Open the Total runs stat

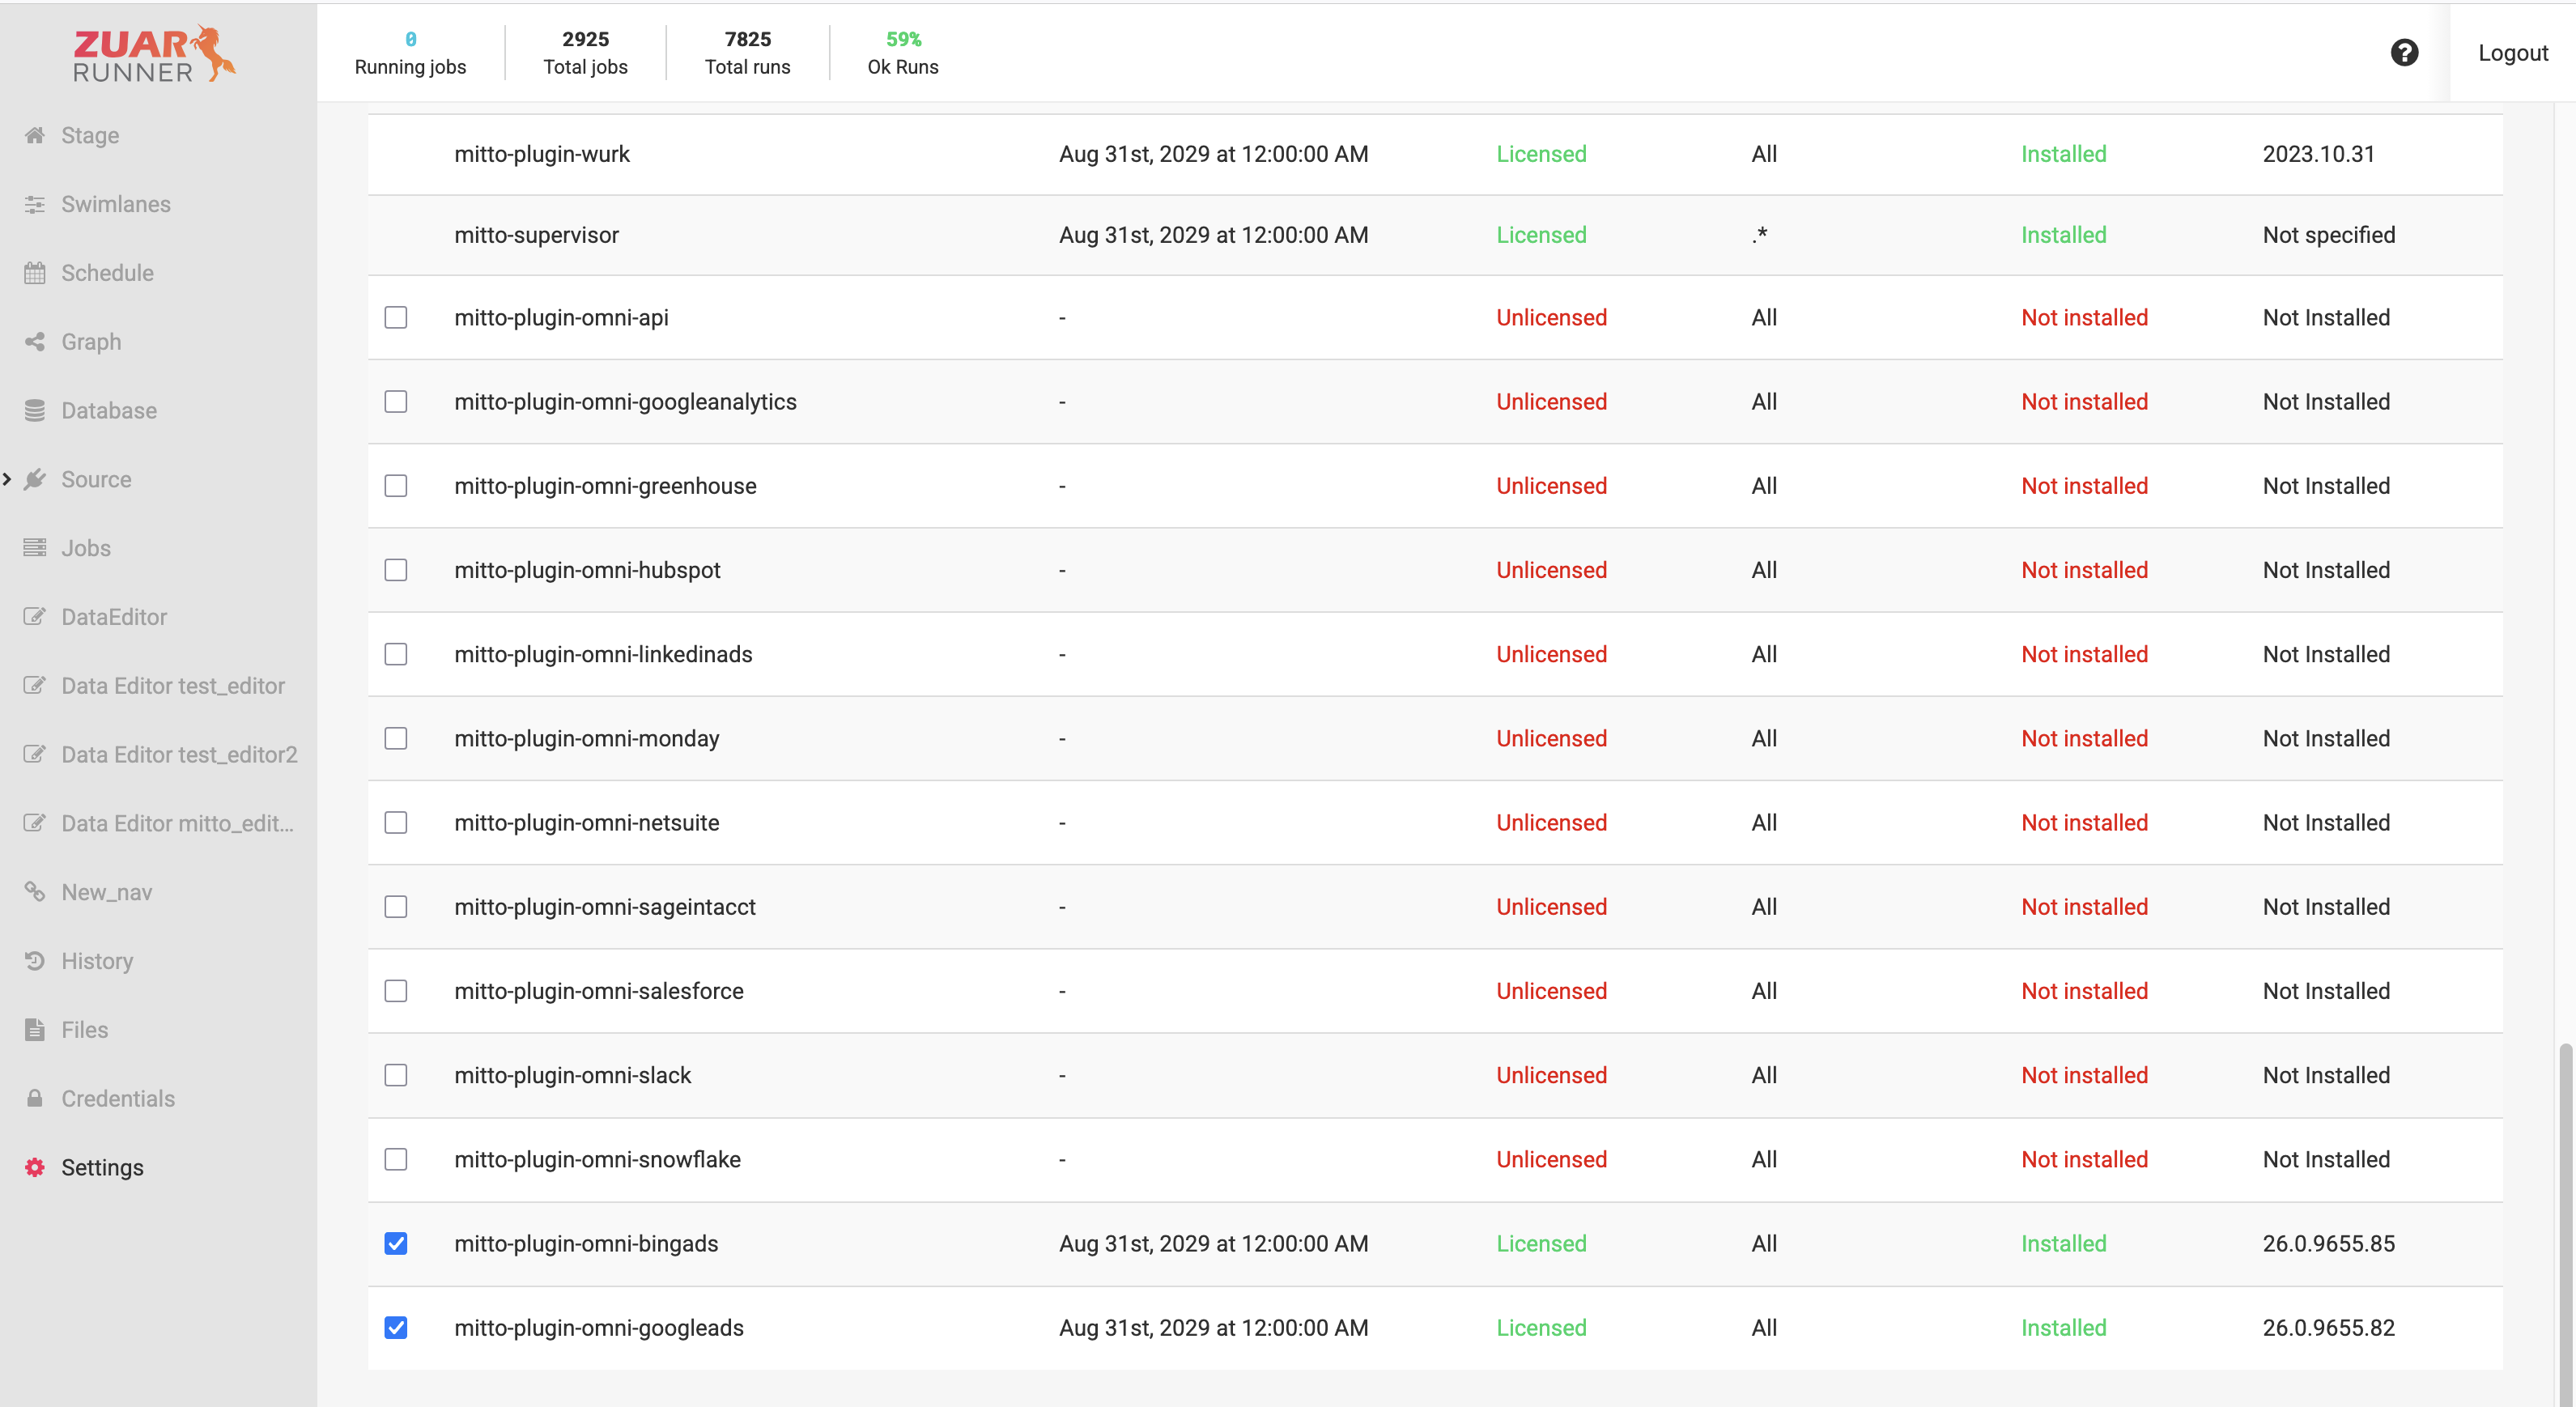(747, 52)
